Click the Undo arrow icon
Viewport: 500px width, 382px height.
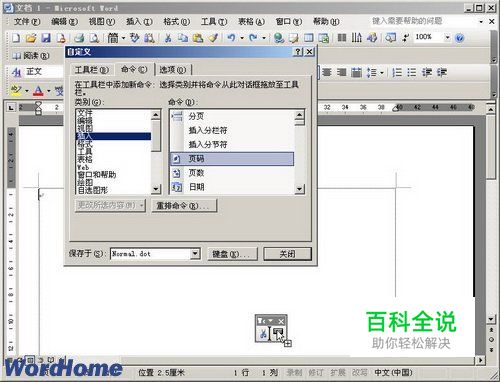(231, 38)
